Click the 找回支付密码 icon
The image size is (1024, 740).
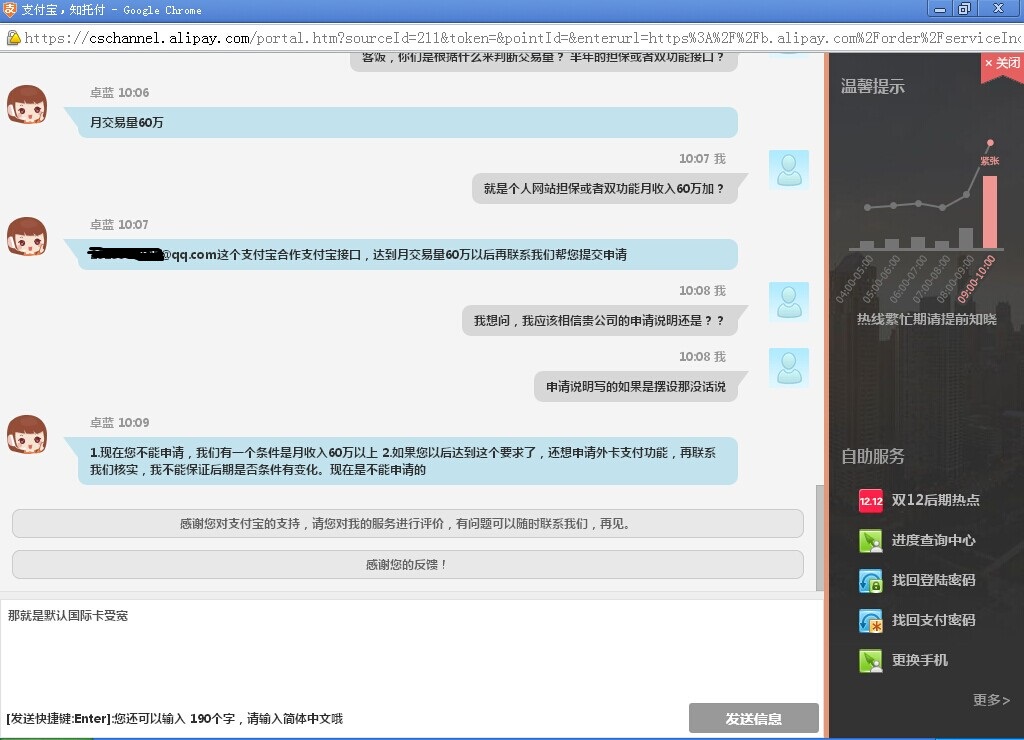pyautogui.click(x=870, y=621)
